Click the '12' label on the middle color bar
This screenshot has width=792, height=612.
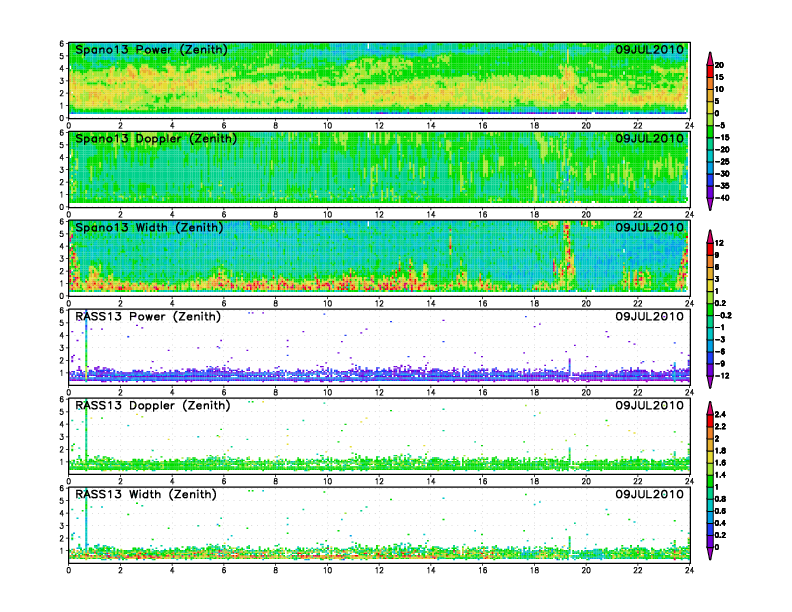tap(719, 243)
